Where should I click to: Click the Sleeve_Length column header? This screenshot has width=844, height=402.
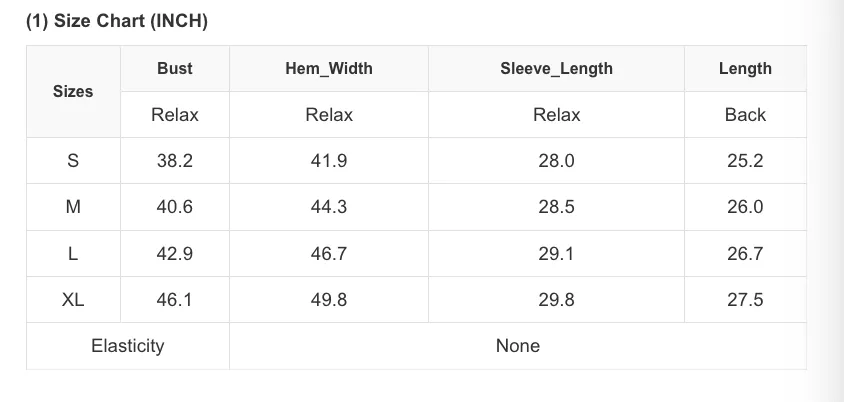557,69
